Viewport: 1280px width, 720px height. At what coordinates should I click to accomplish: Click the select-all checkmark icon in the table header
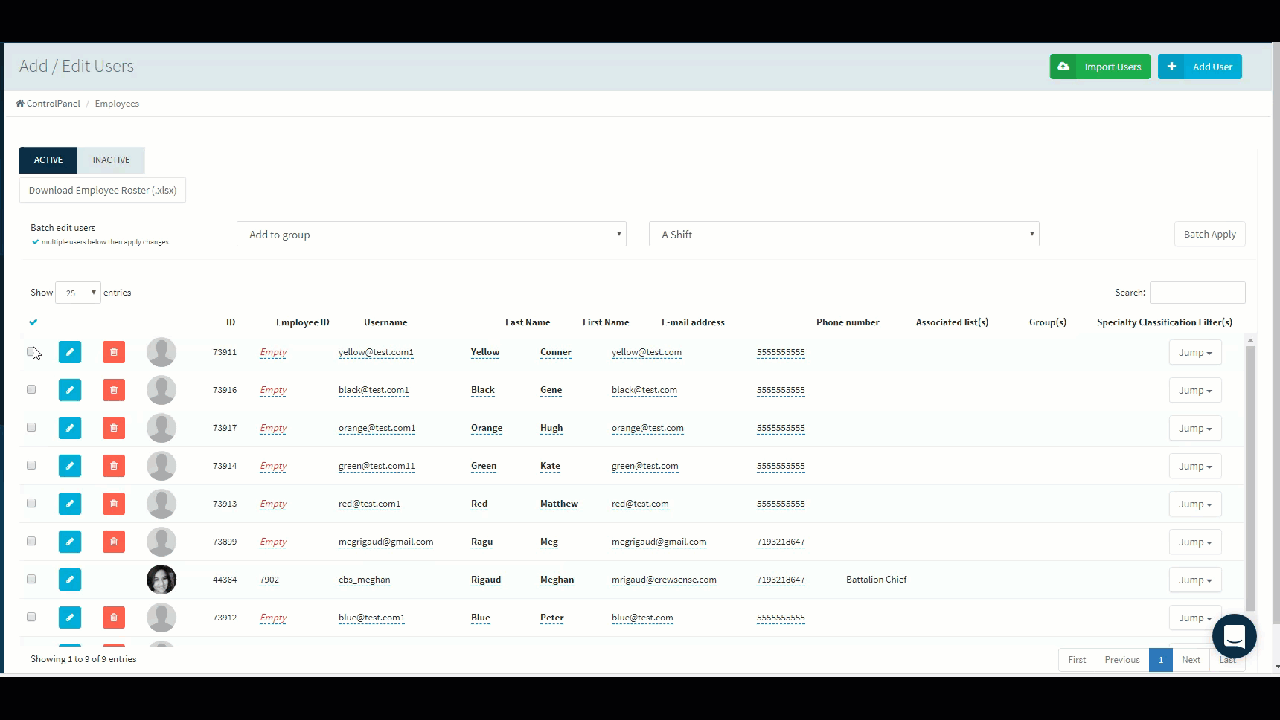(x=33, y=322)
